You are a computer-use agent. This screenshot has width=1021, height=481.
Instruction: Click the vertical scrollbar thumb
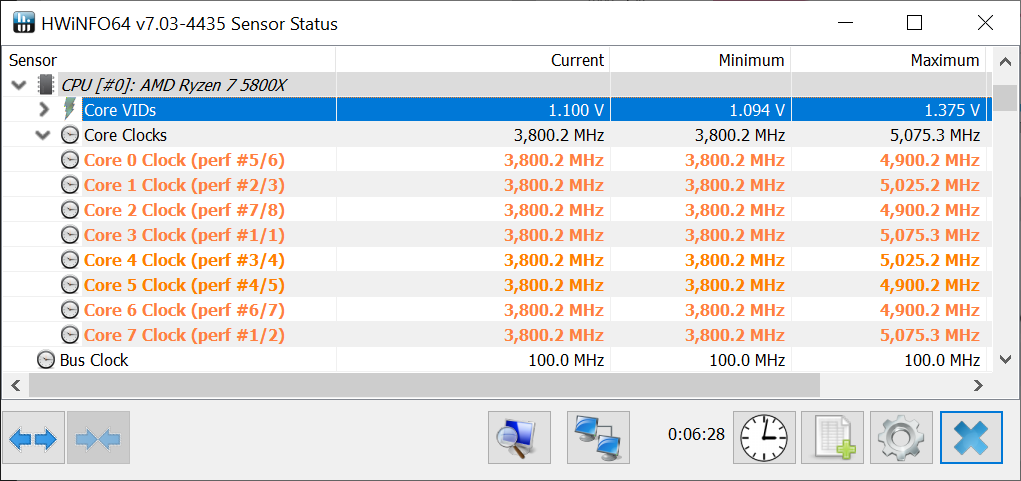[1005, 98]
